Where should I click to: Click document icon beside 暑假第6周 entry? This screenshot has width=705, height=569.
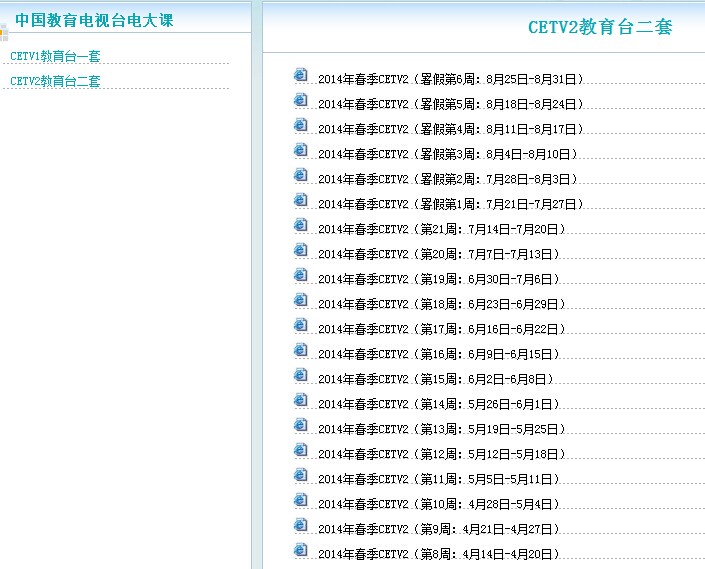[300, 76]
